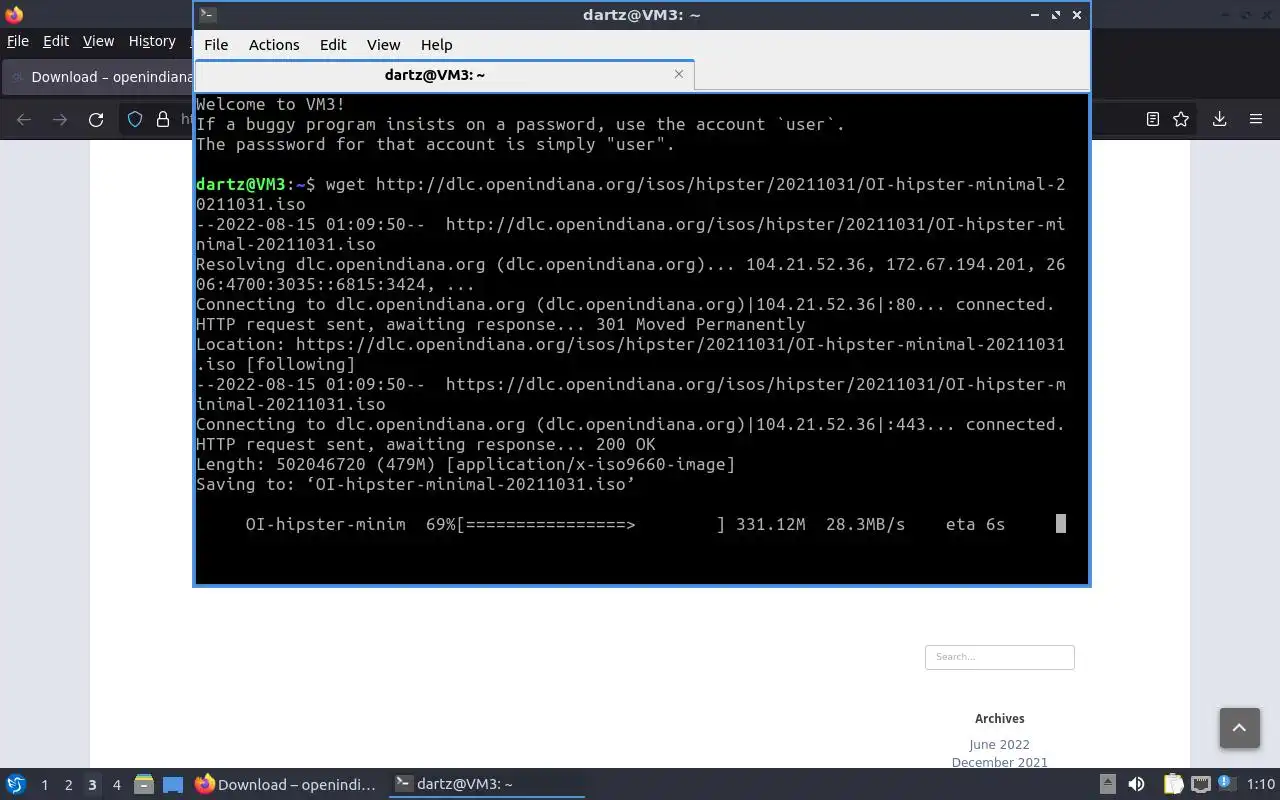Open the LXQt application menu
This screenshot has height=800, width=1280.
16,784
